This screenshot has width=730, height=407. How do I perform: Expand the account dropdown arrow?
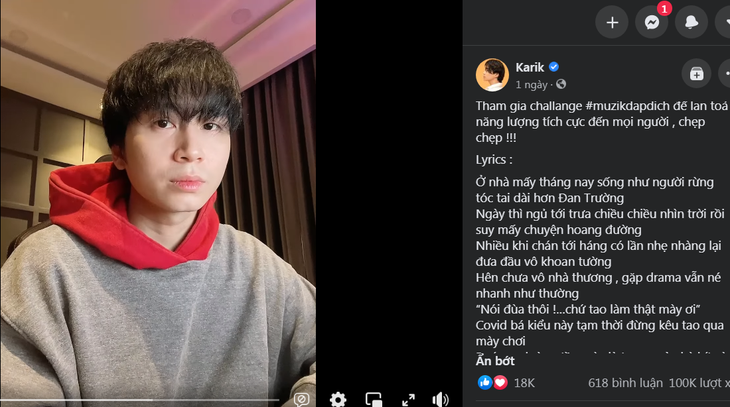pos(724,22)
